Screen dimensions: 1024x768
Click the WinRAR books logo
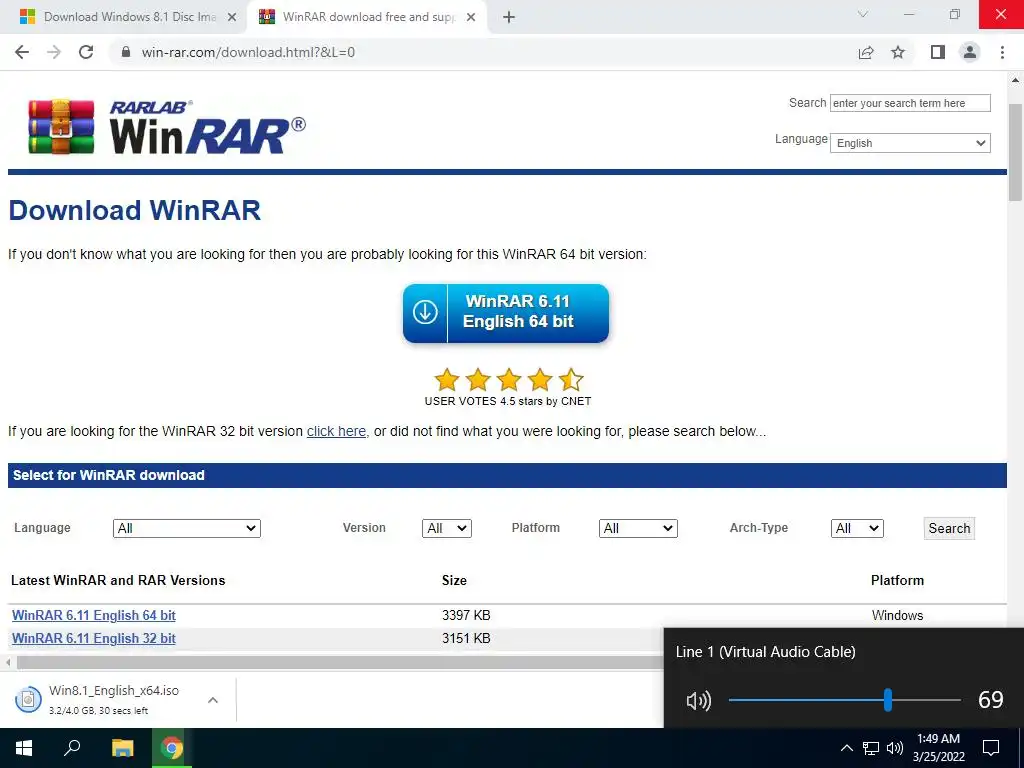[x=61, y=127]
